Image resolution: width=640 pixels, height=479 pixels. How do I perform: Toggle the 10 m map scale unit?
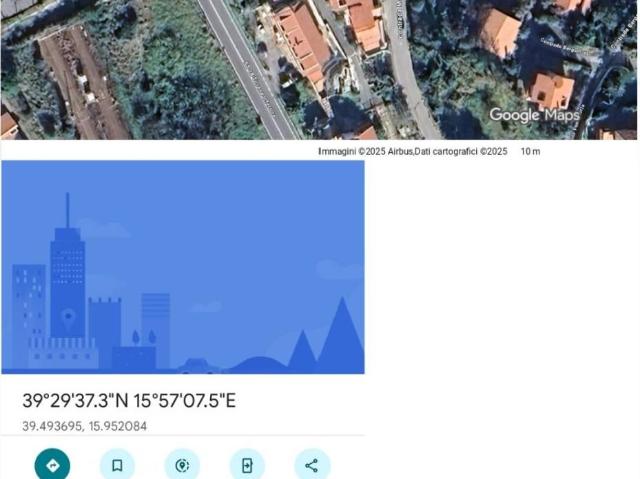pos(530,151)
